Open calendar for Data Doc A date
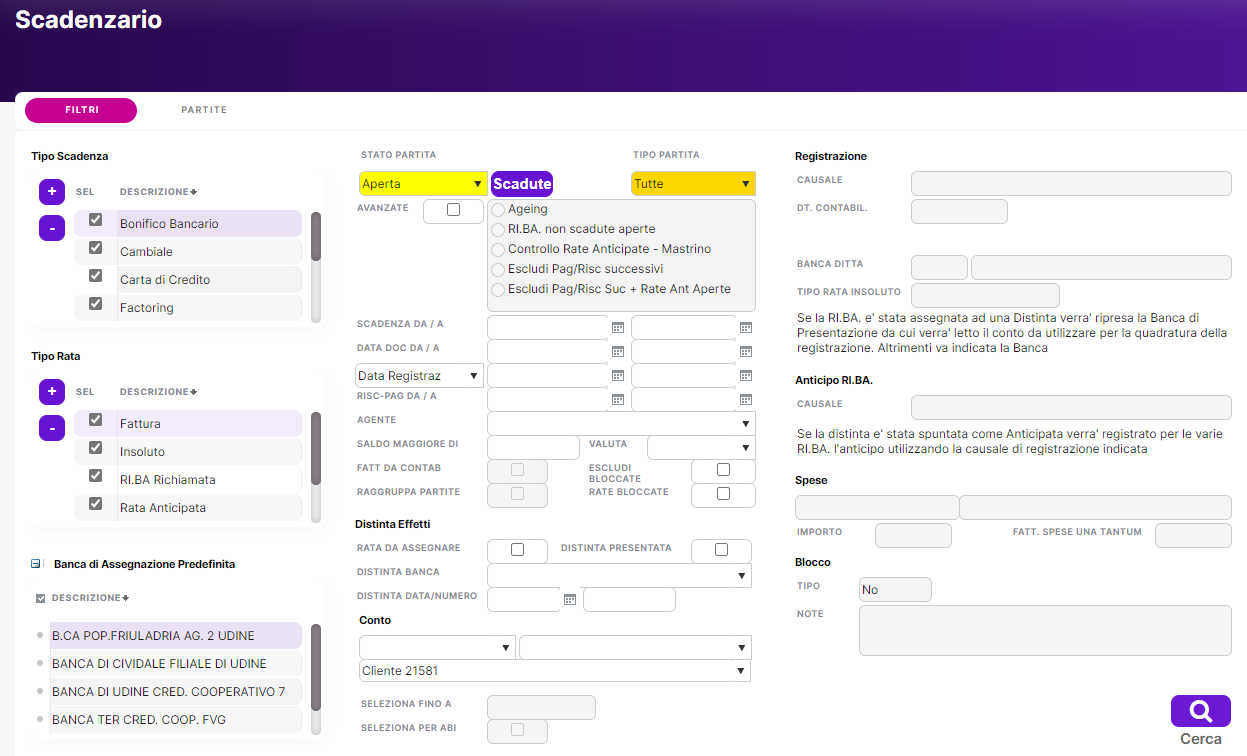Image resolution: width=1247 pixels, height=756 pixels. coord(746,351)
